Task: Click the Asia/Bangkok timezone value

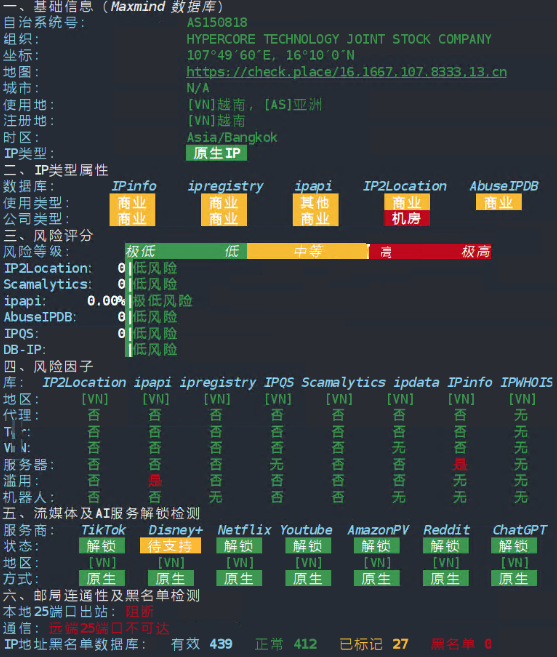Action: coord(232,137)
